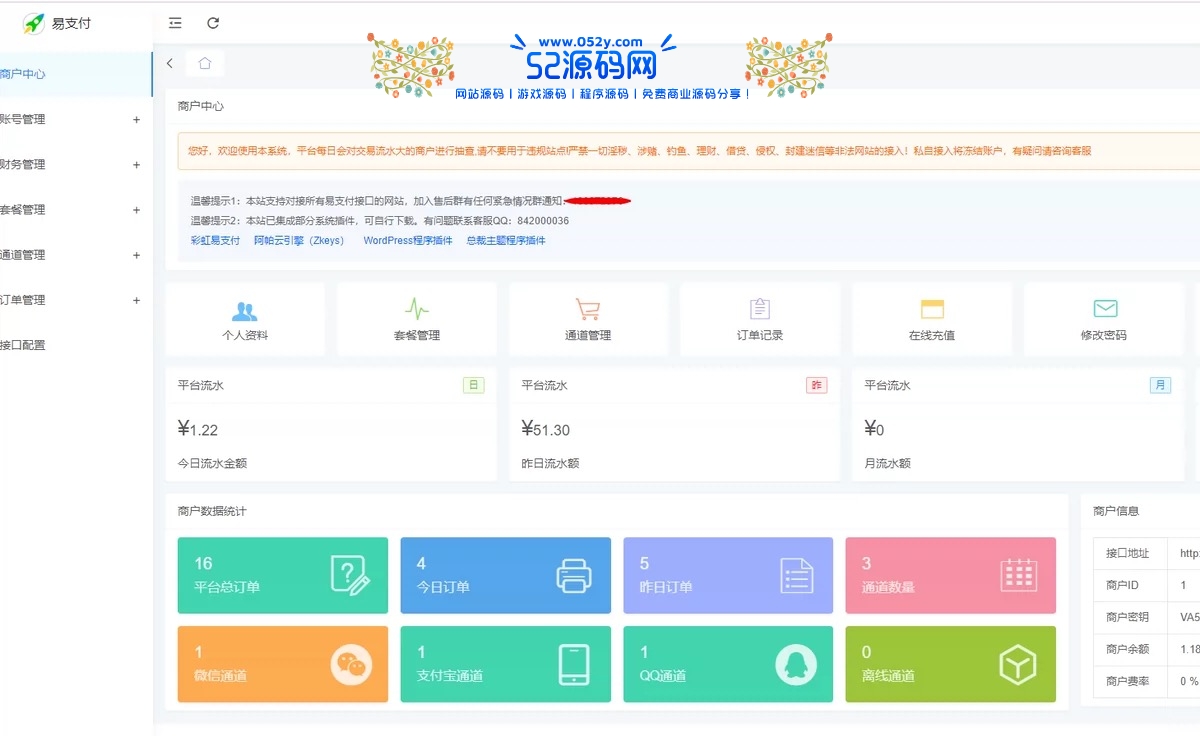Expand 套餐管理 sidebar plus sign

(137, 210)
